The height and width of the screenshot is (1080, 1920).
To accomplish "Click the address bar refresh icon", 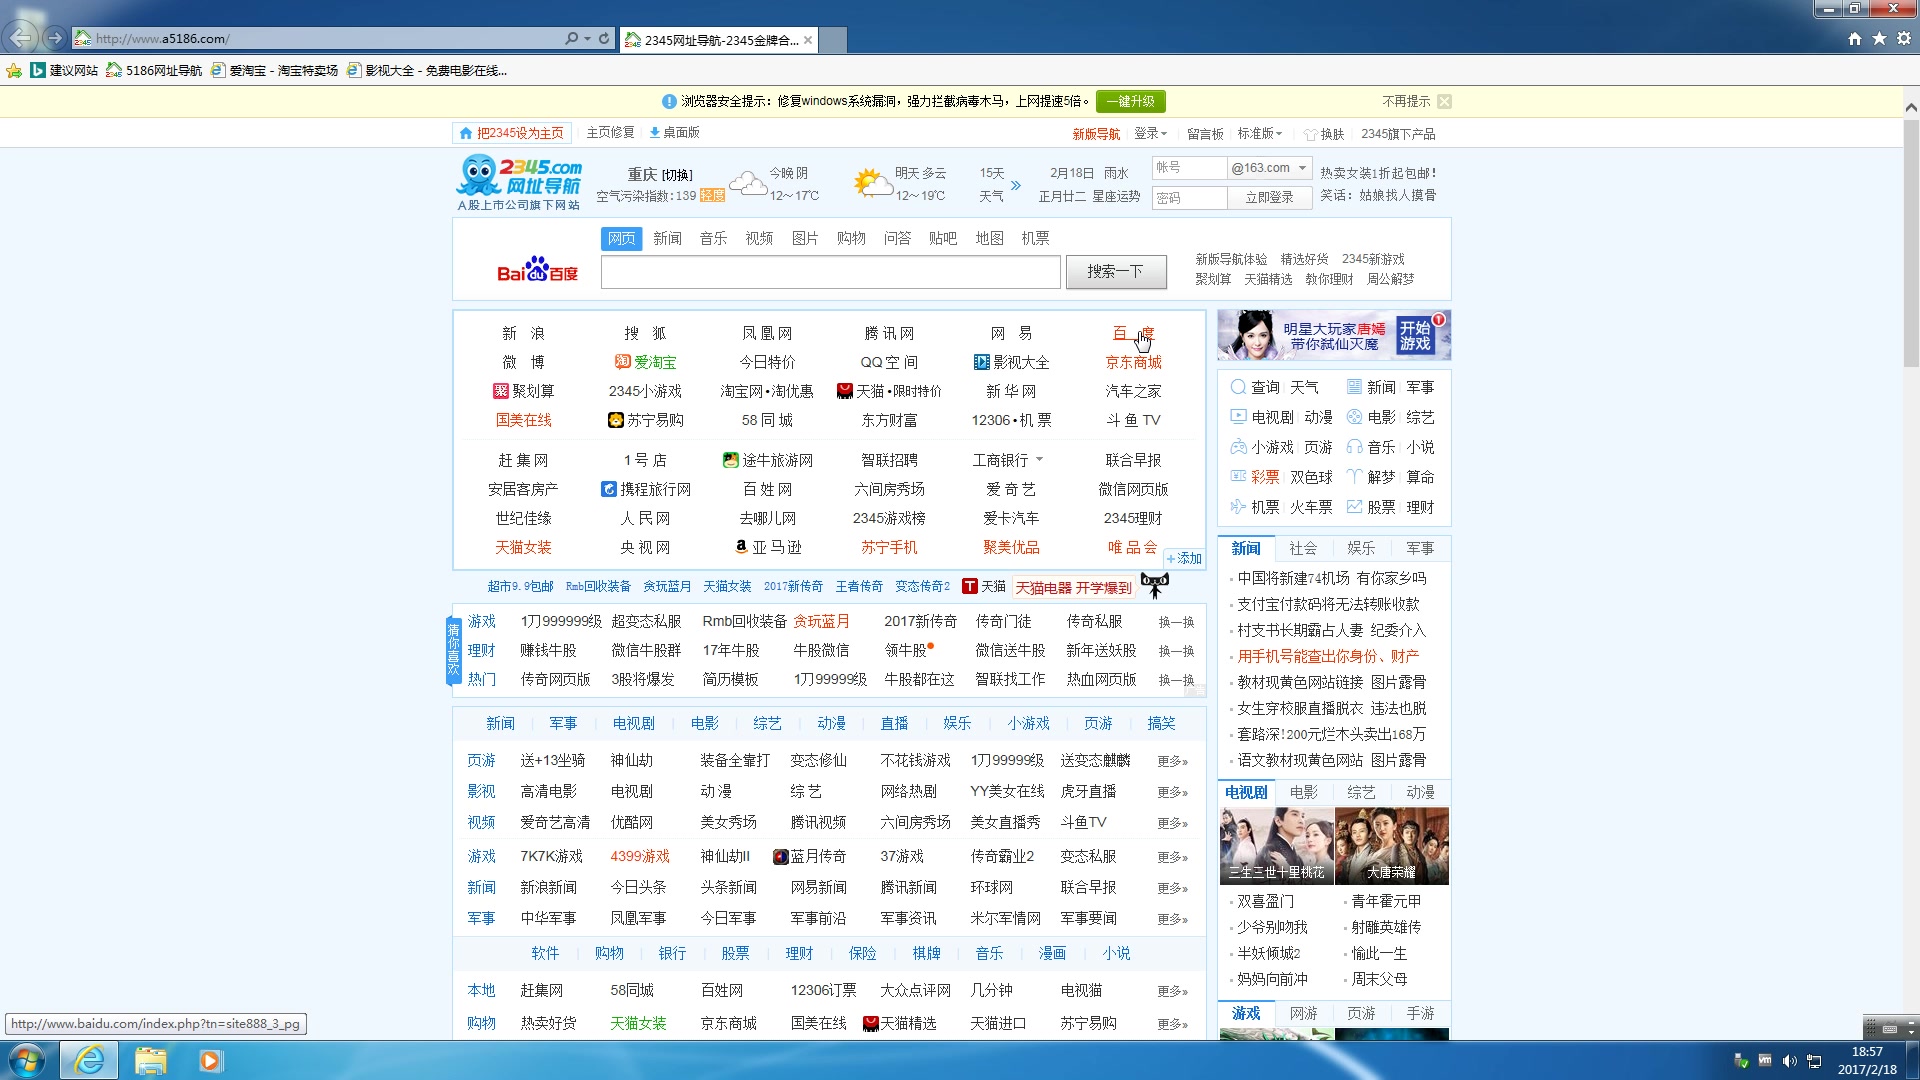I will 604,38.
